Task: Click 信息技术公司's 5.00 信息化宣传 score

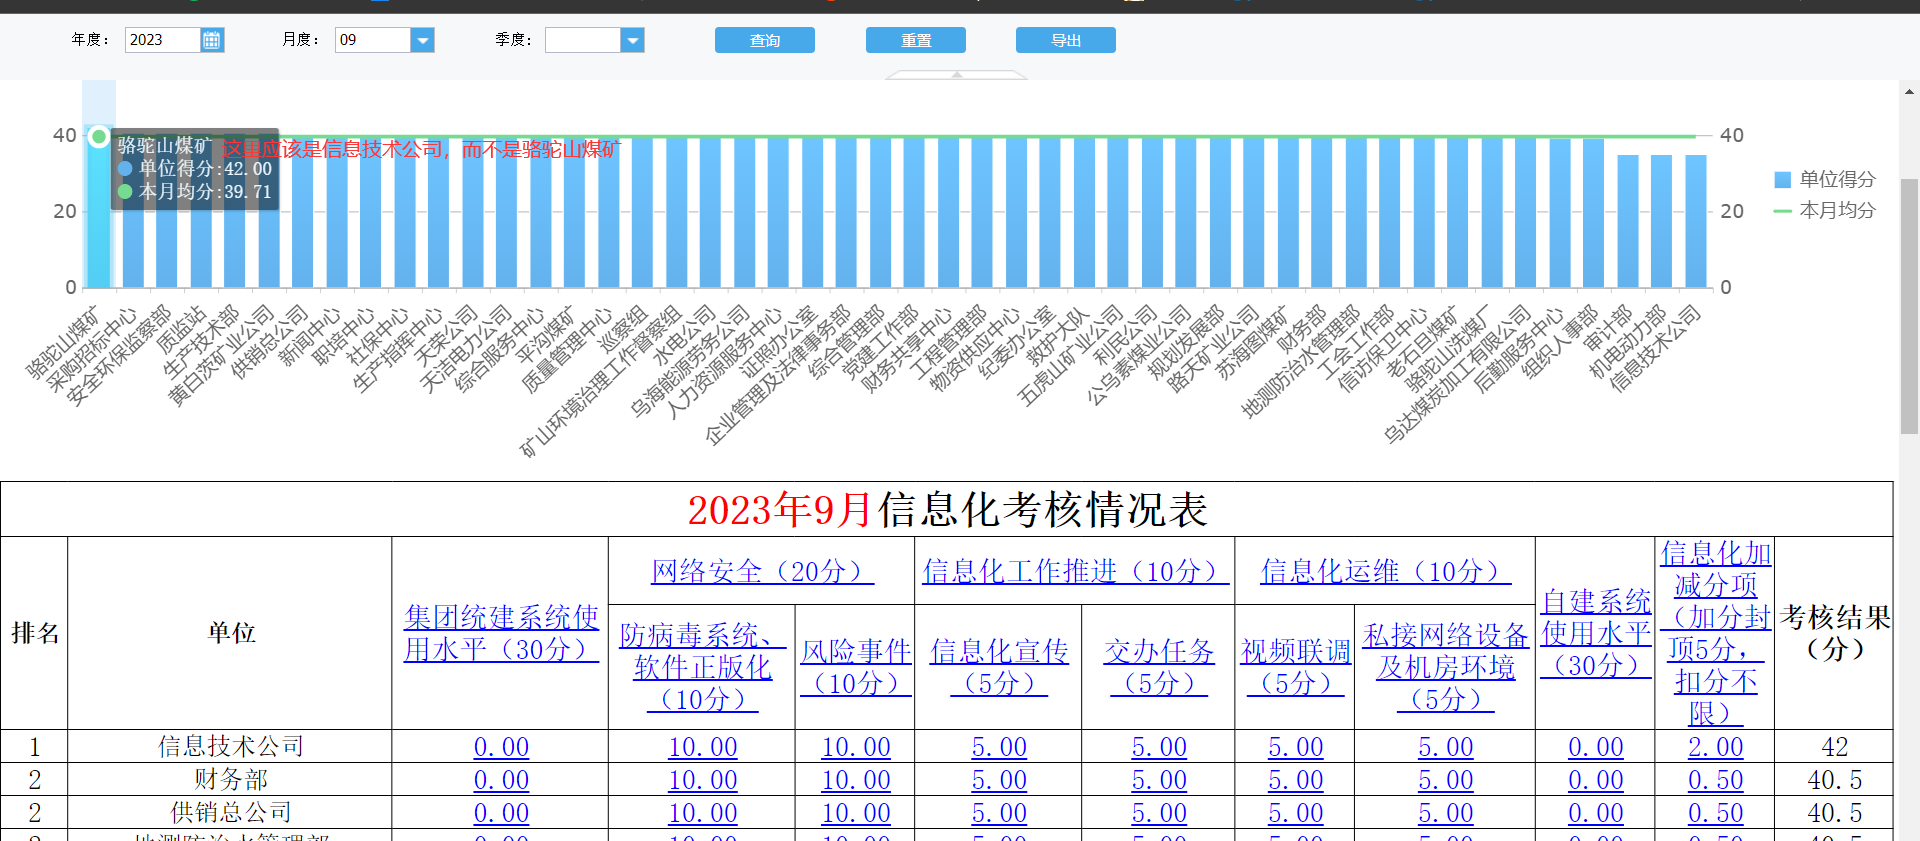Action: click(999, 747)
